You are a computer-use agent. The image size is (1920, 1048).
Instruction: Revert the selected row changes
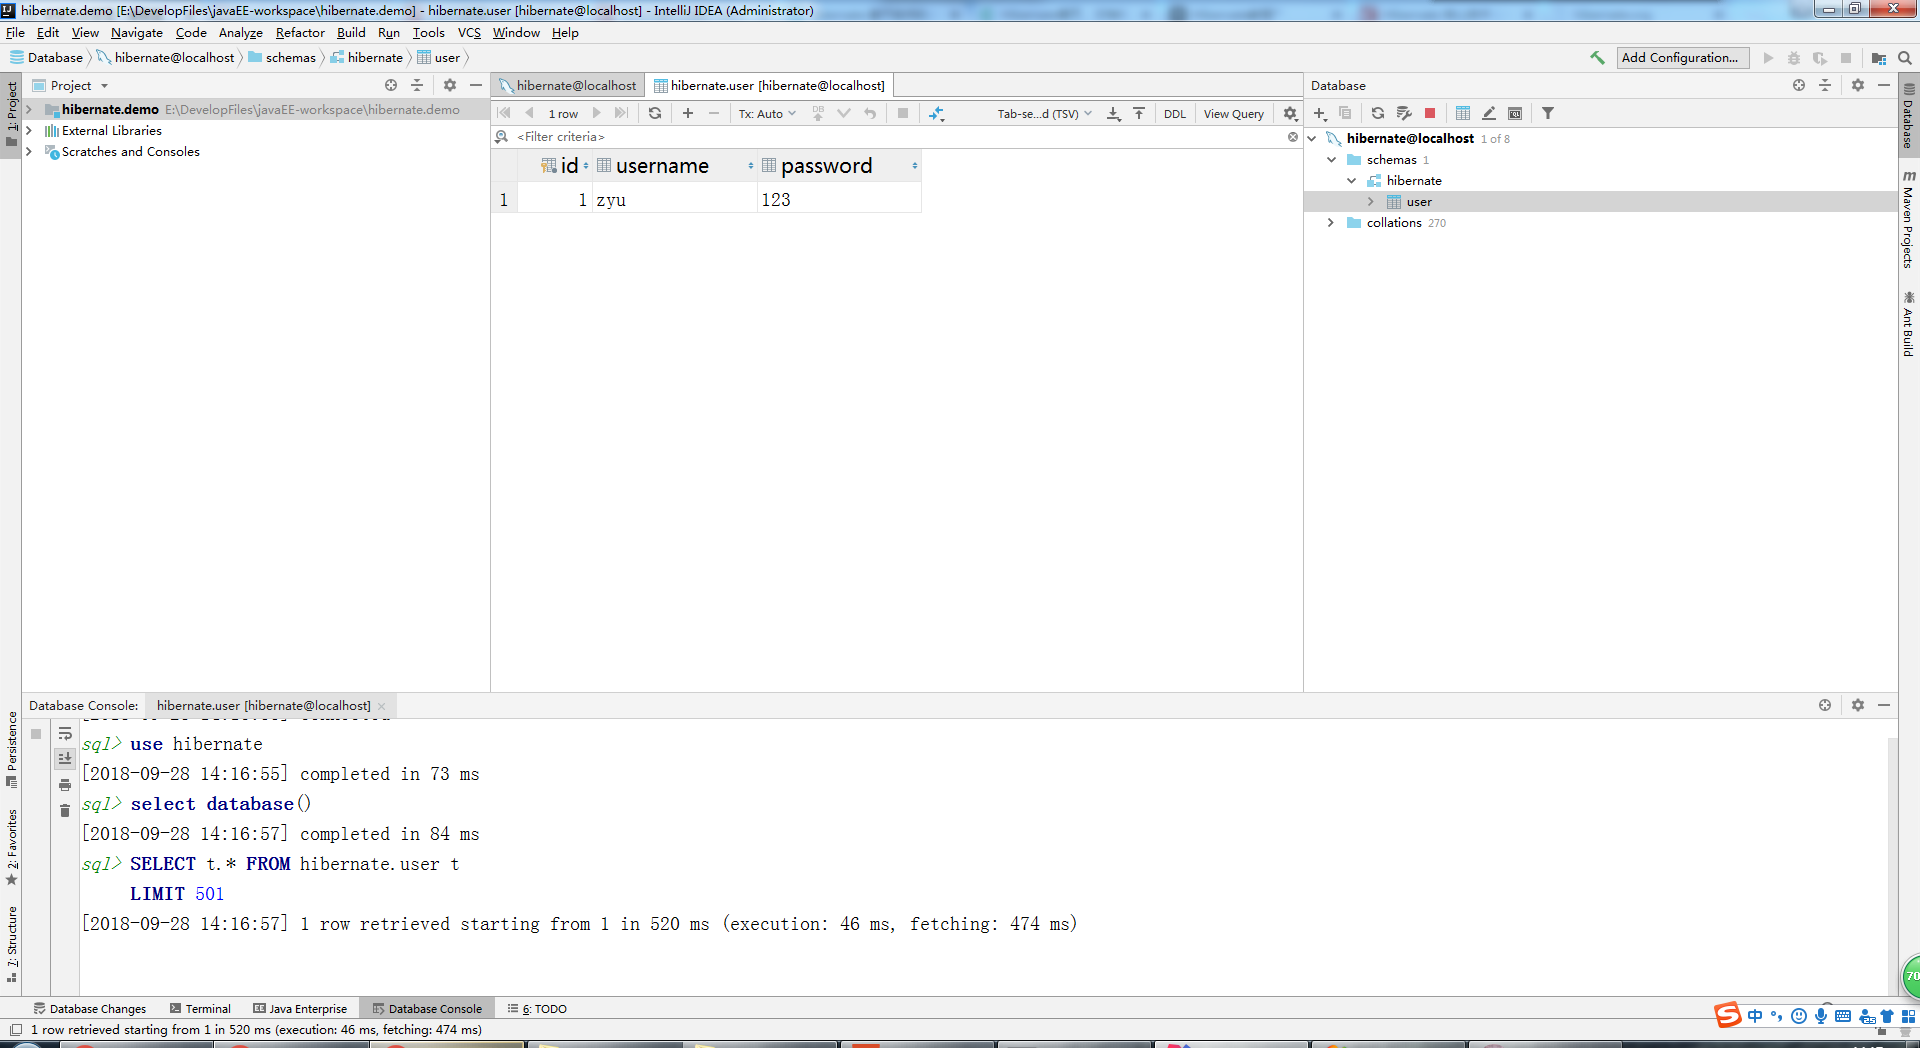click(870, 113)
